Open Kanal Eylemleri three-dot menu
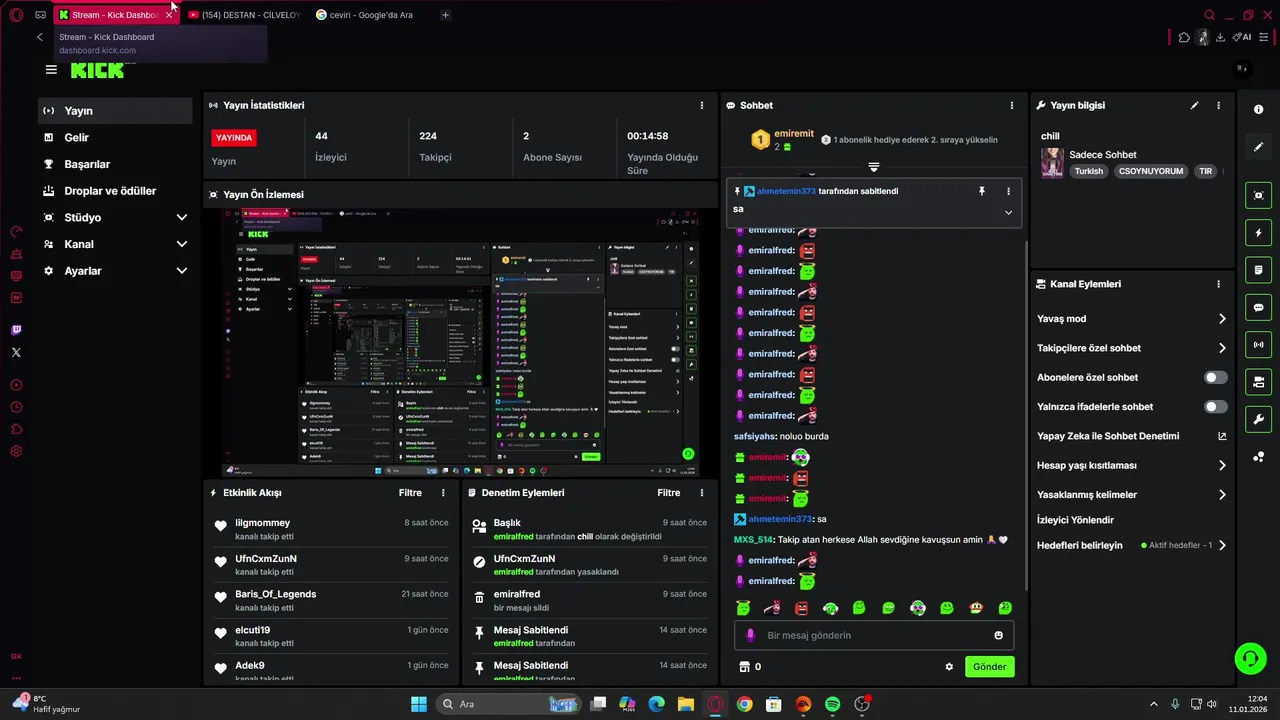This screenshot has height=720, width=1280. click(x=1218, y=284)
